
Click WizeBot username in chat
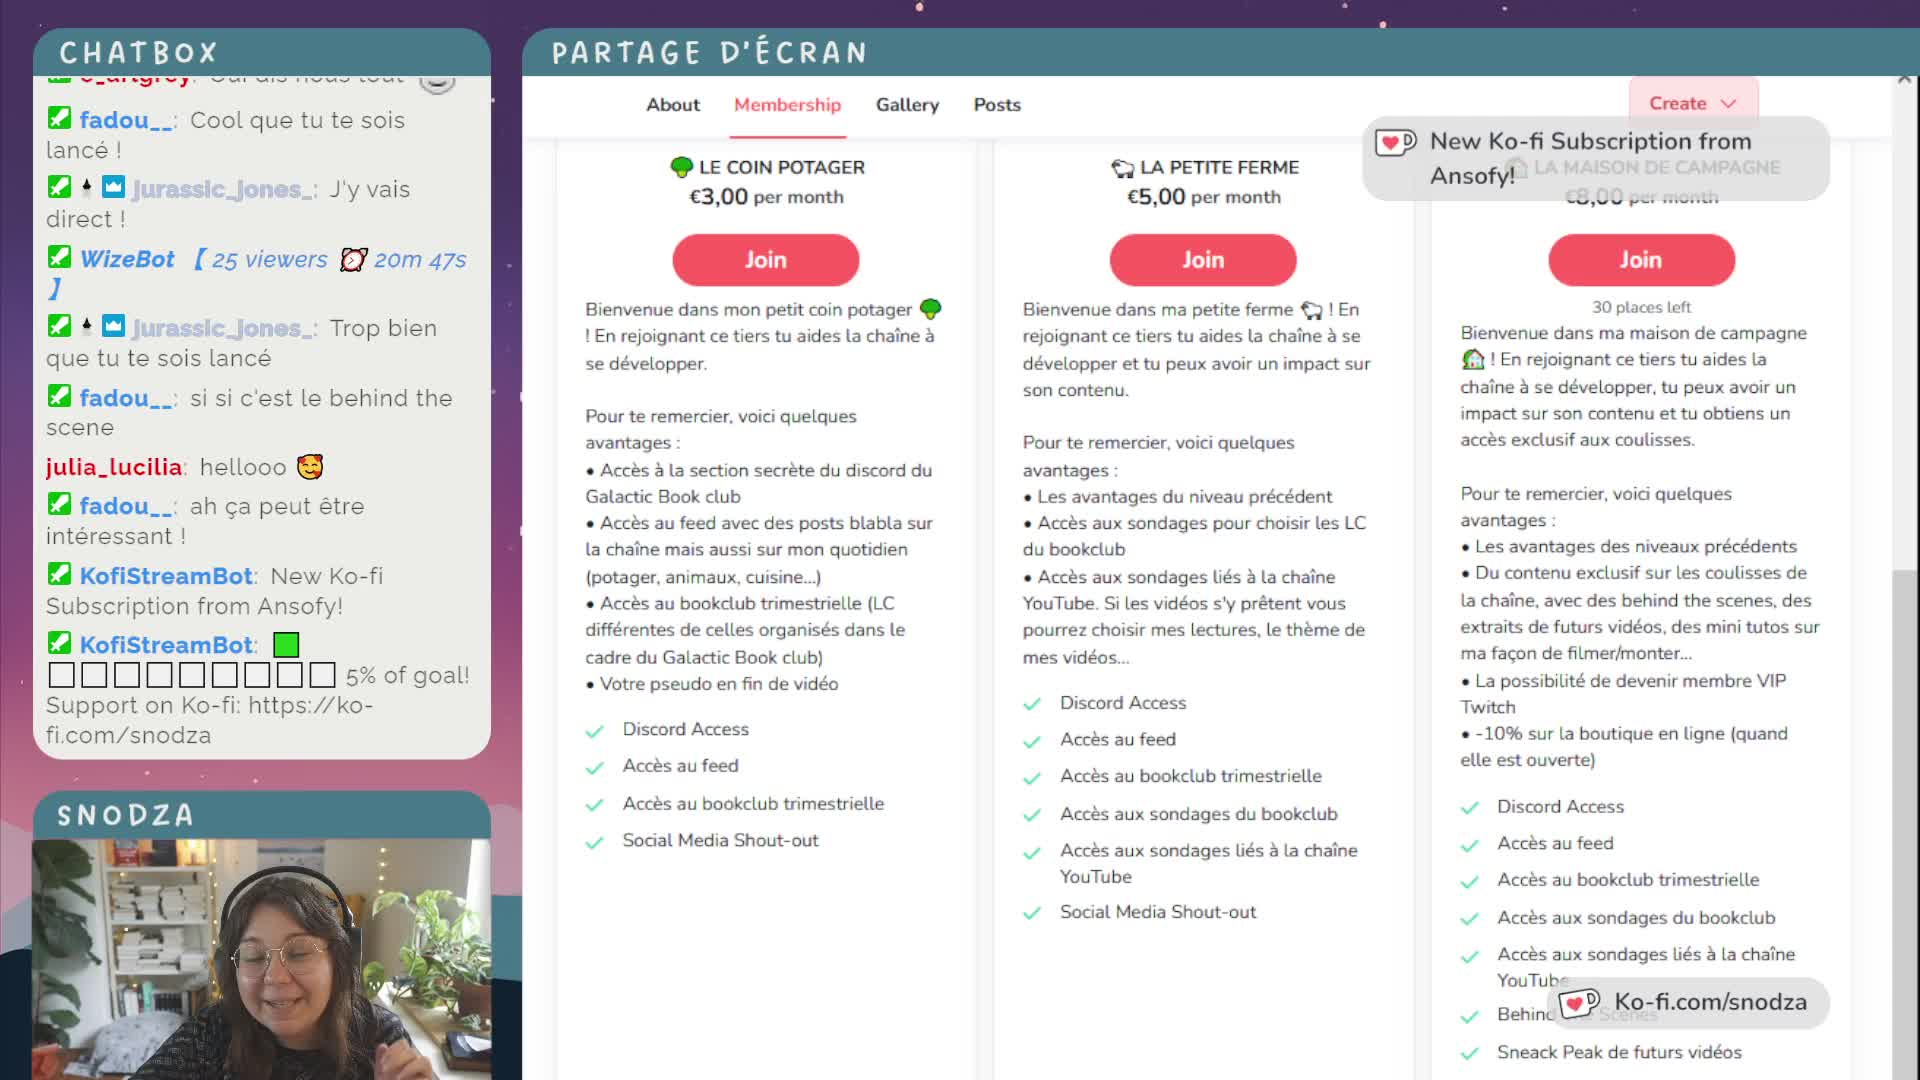(127, 259)
